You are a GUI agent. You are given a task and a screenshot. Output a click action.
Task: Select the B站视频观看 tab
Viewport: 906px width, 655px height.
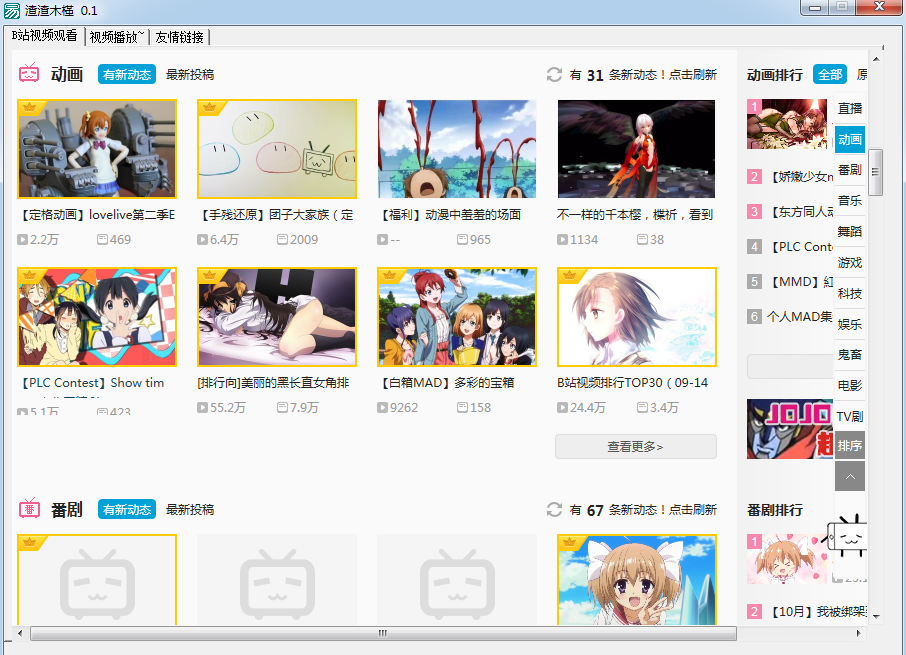44,36
